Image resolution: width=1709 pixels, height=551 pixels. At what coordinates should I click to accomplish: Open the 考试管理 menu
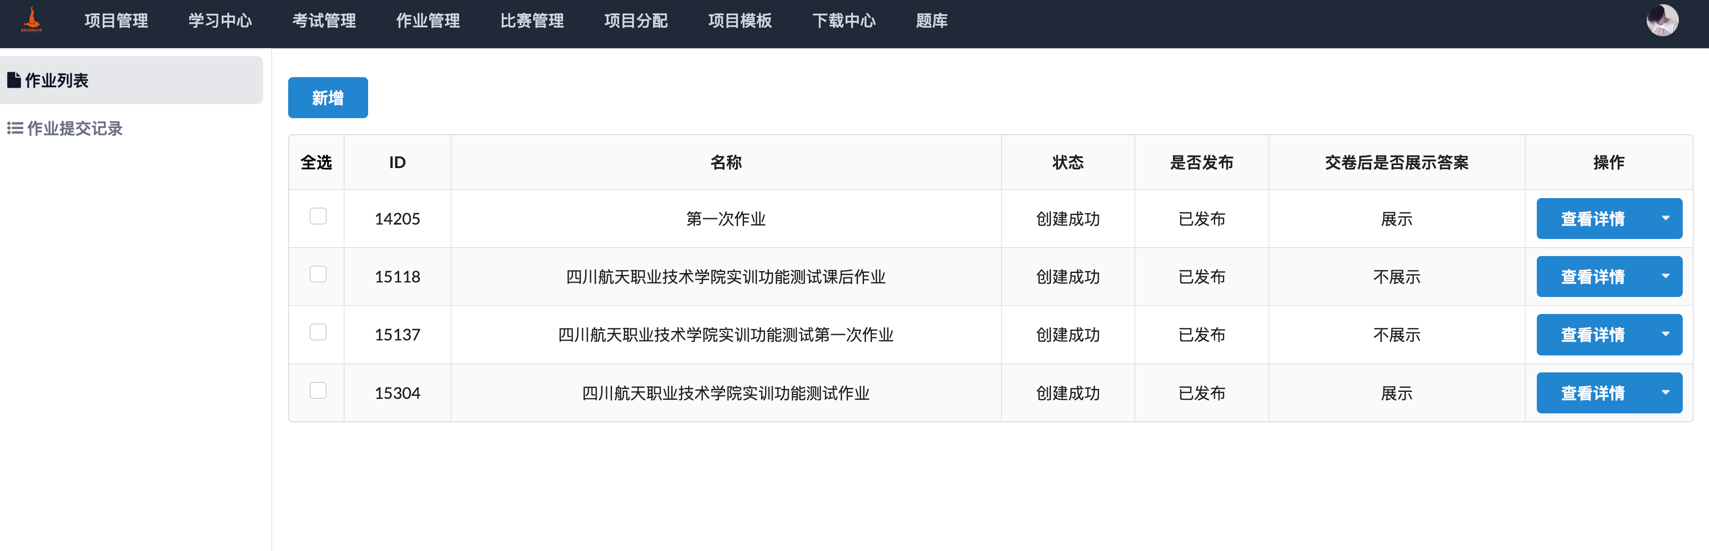click(x=324, y=21)
